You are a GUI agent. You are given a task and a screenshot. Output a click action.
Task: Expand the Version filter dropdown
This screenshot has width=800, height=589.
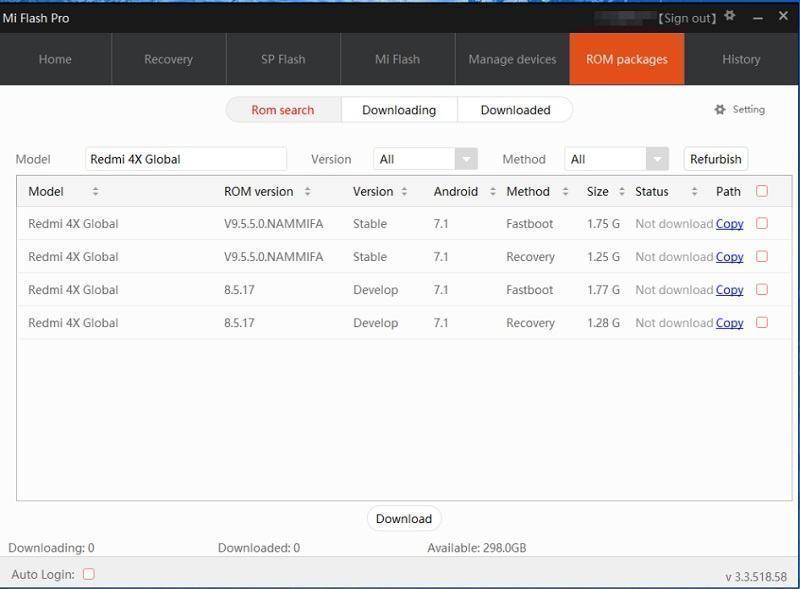pos(465,159)
